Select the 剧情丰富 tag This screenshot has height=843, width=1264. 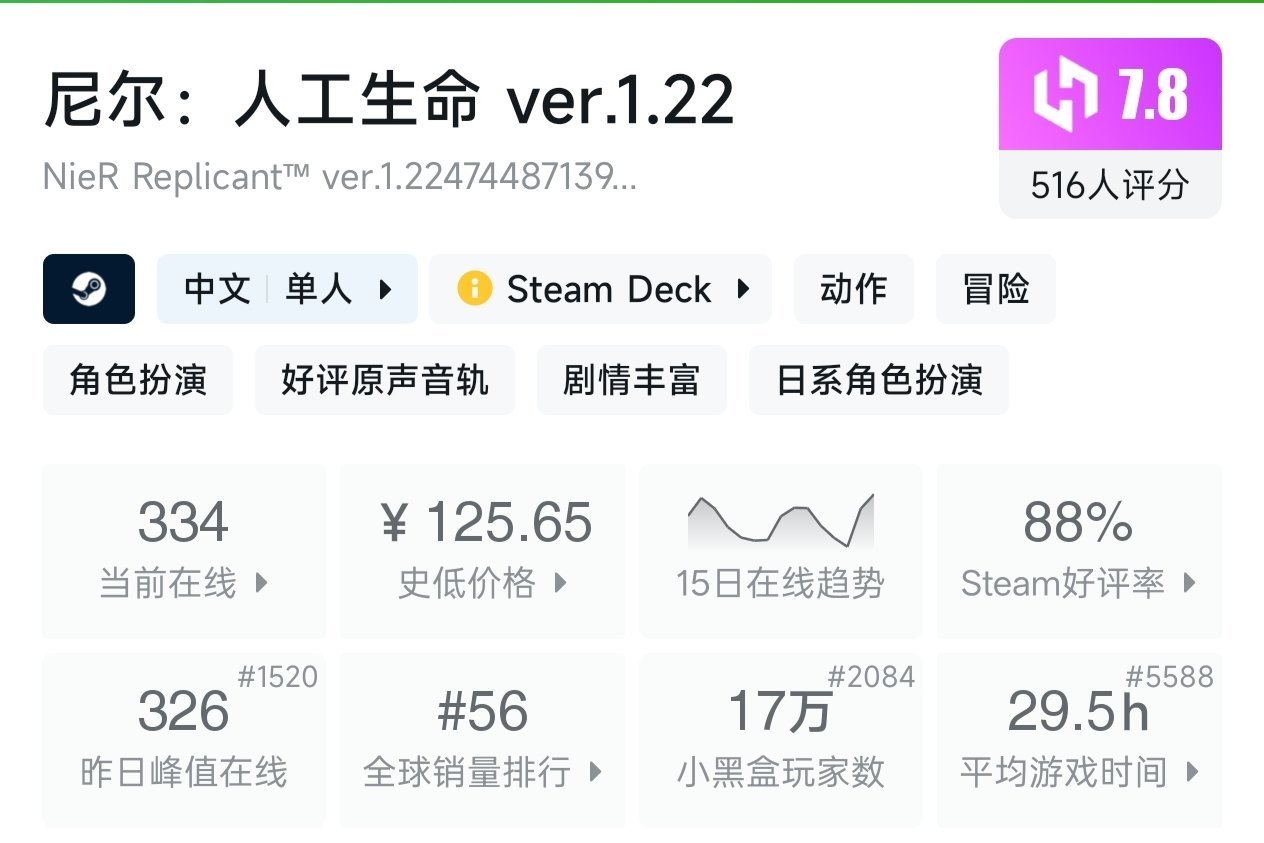click(631, 380)
